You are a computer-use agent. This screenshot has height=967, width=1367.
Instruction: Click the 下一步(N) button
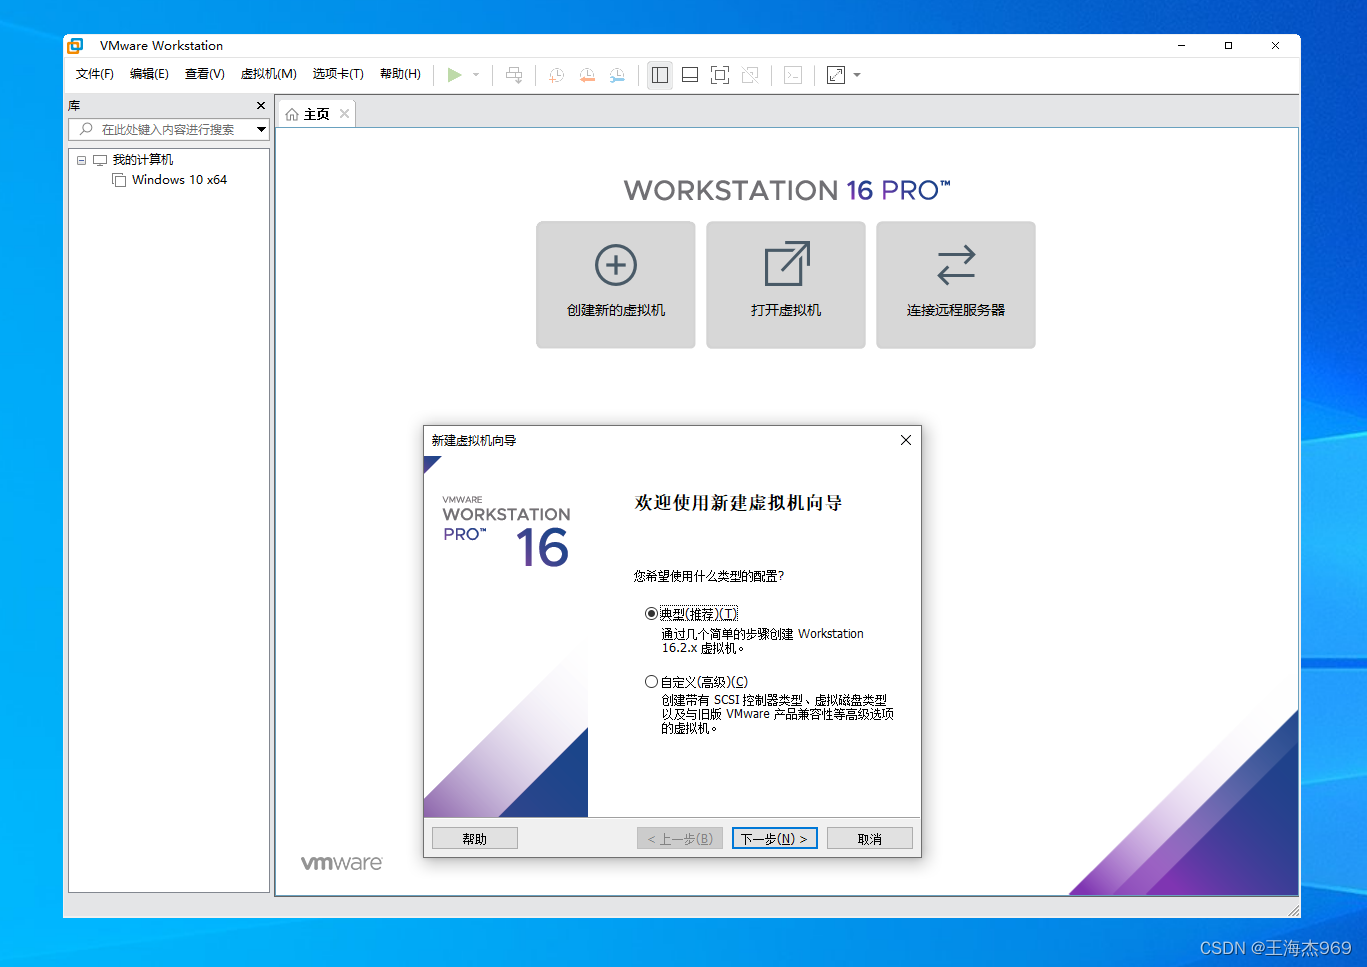(x=775, y=838)
